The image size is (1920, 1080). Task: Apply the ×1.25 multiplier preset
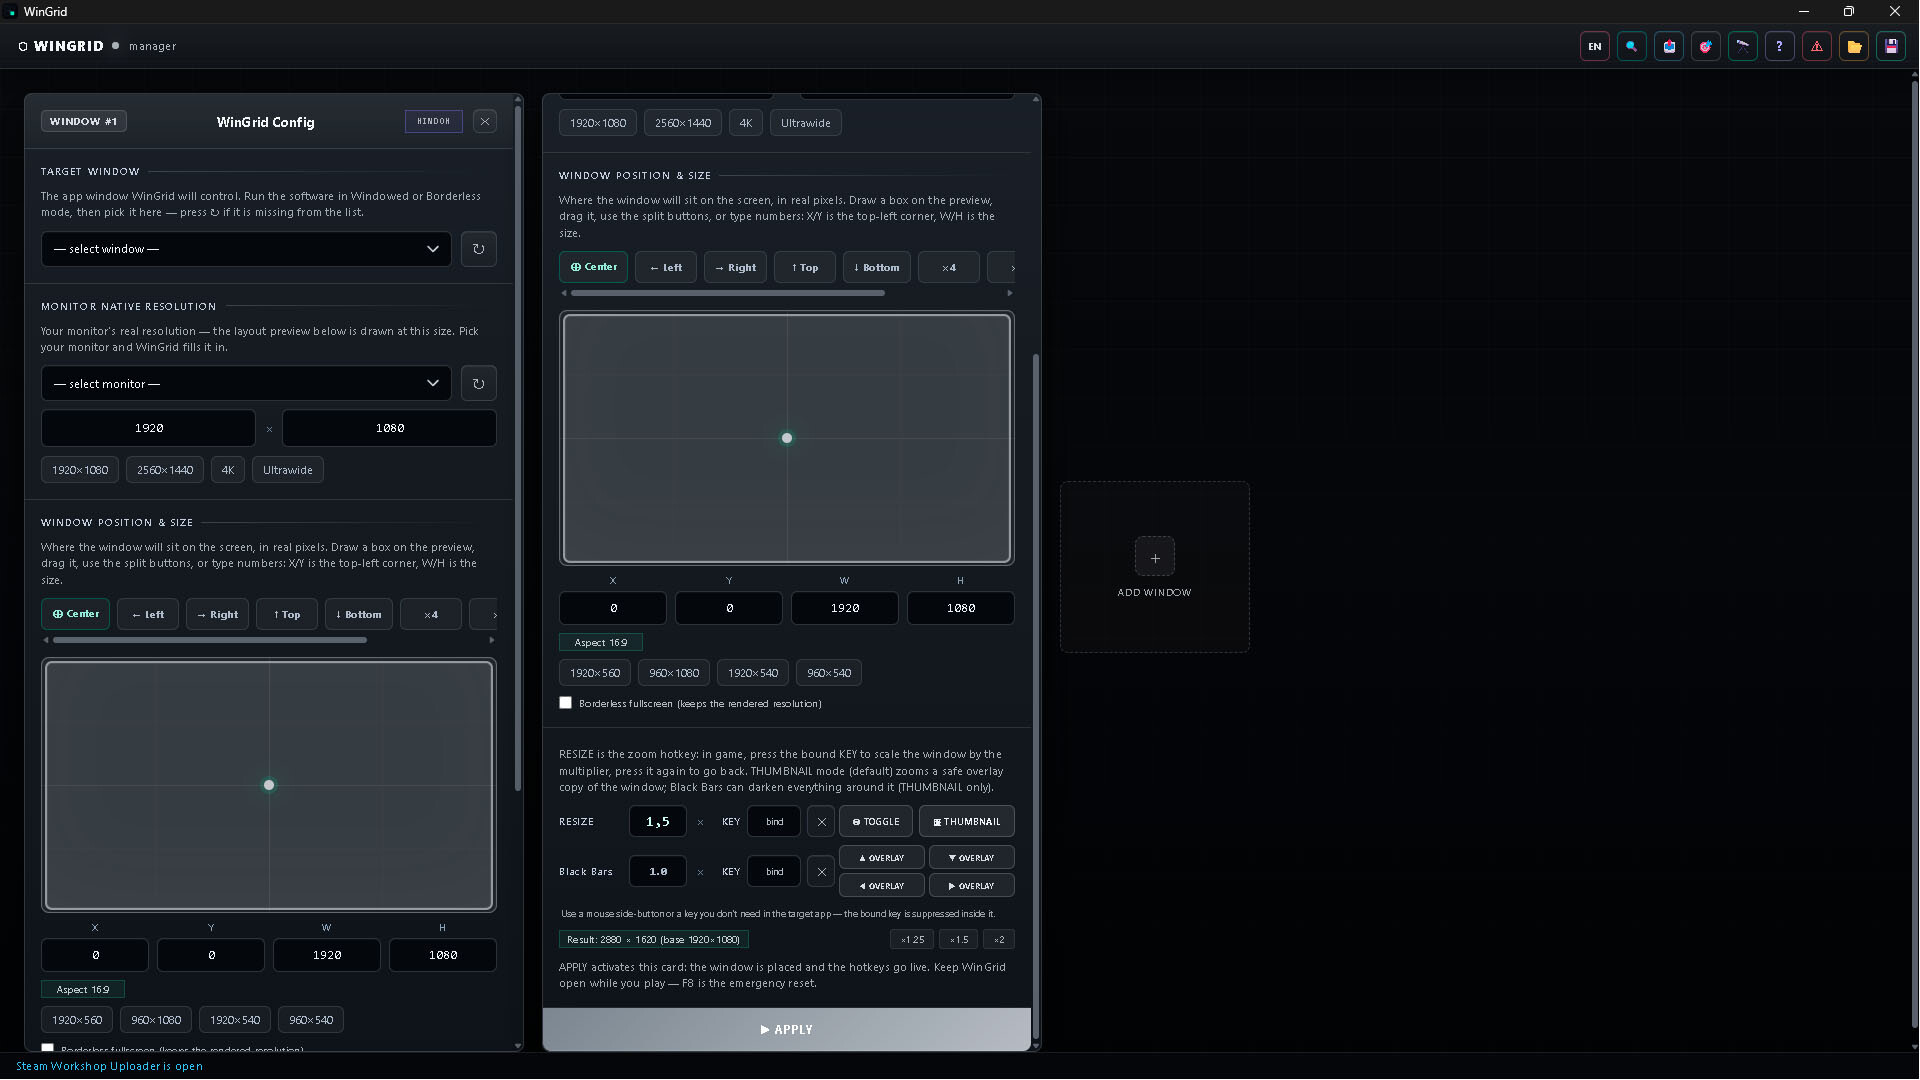[x=912, y=940]
